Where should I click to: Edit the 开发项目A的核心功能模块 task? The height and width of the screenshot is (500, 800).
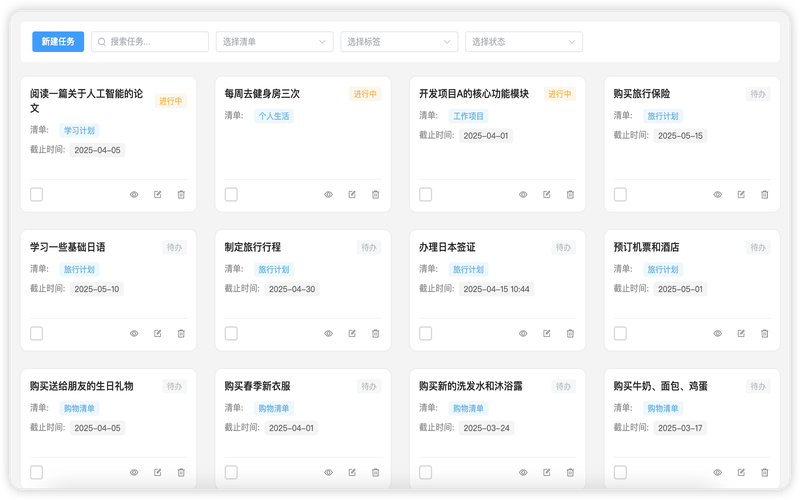point(546,194)
